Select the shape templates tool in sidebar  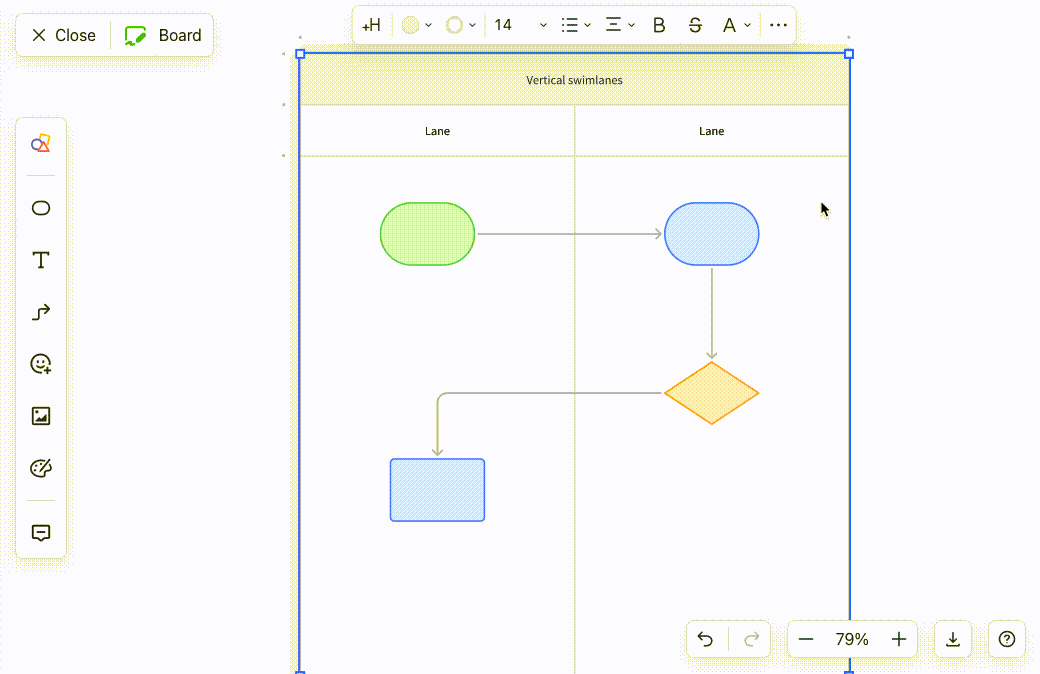point(40,143)
